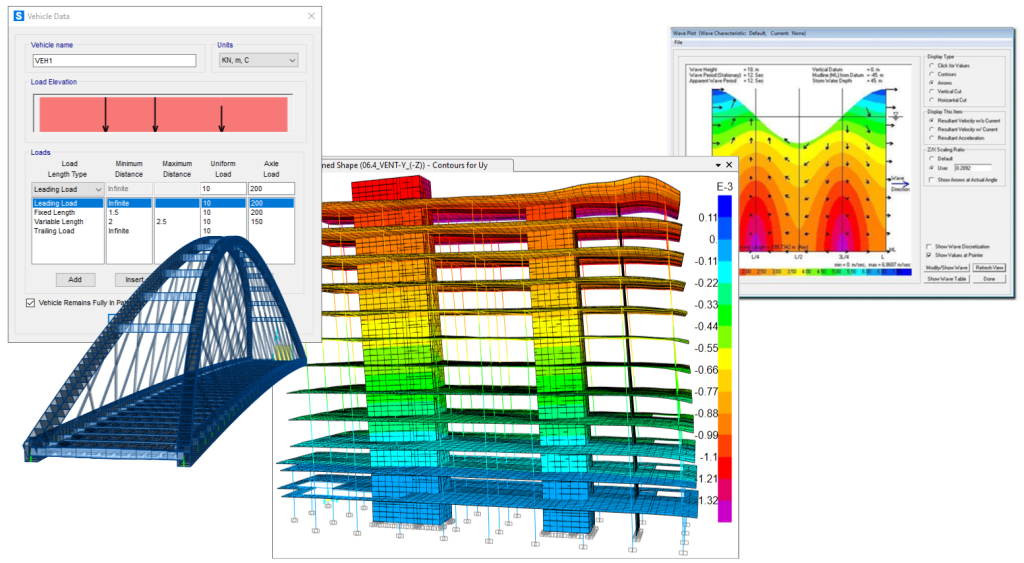Viewport: 1024px width, 563px height.
Task: Click the Uniform Load input field showing 10
Action: coord(223,189)
